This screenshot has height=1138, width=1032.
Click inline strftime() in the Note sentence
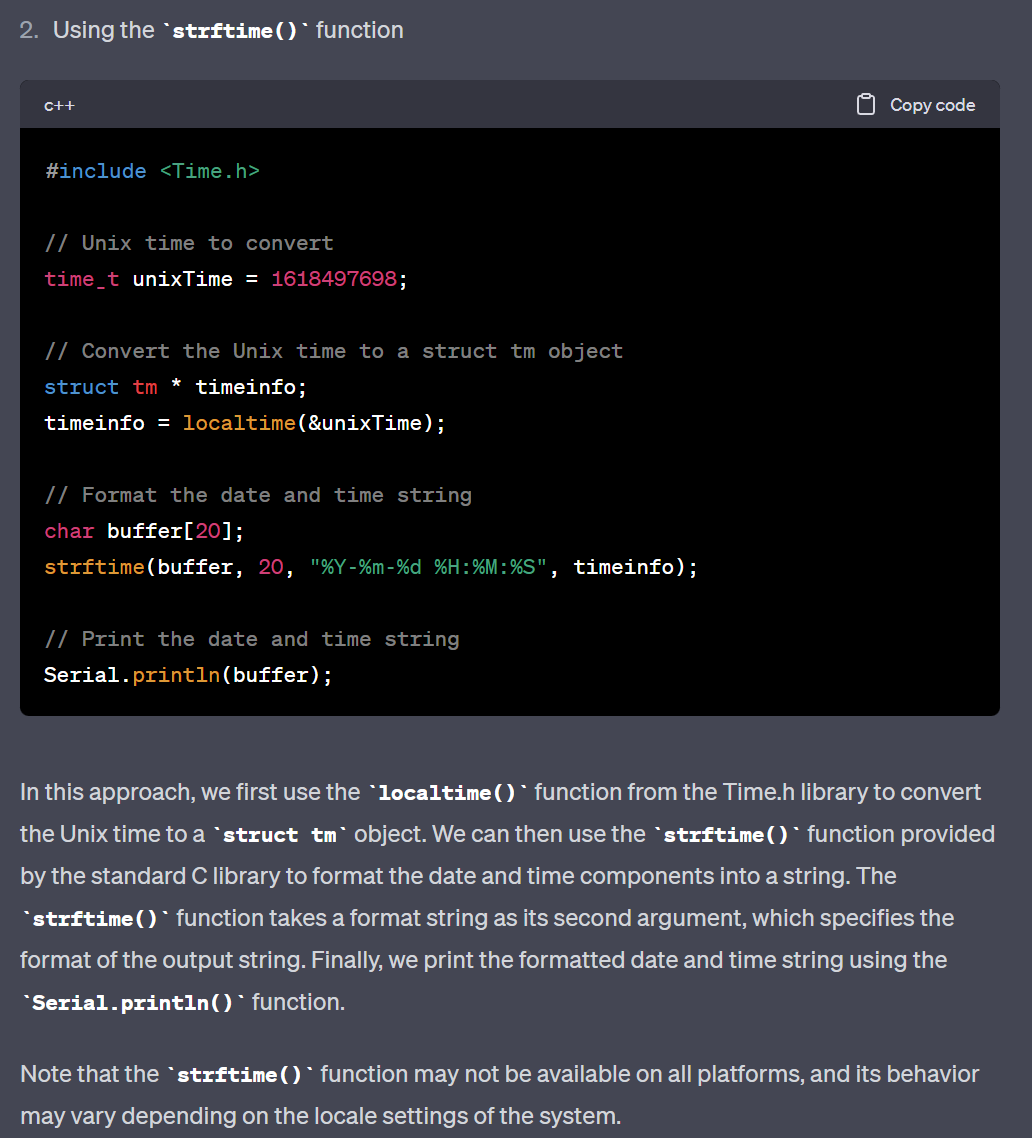point(240,1075)
